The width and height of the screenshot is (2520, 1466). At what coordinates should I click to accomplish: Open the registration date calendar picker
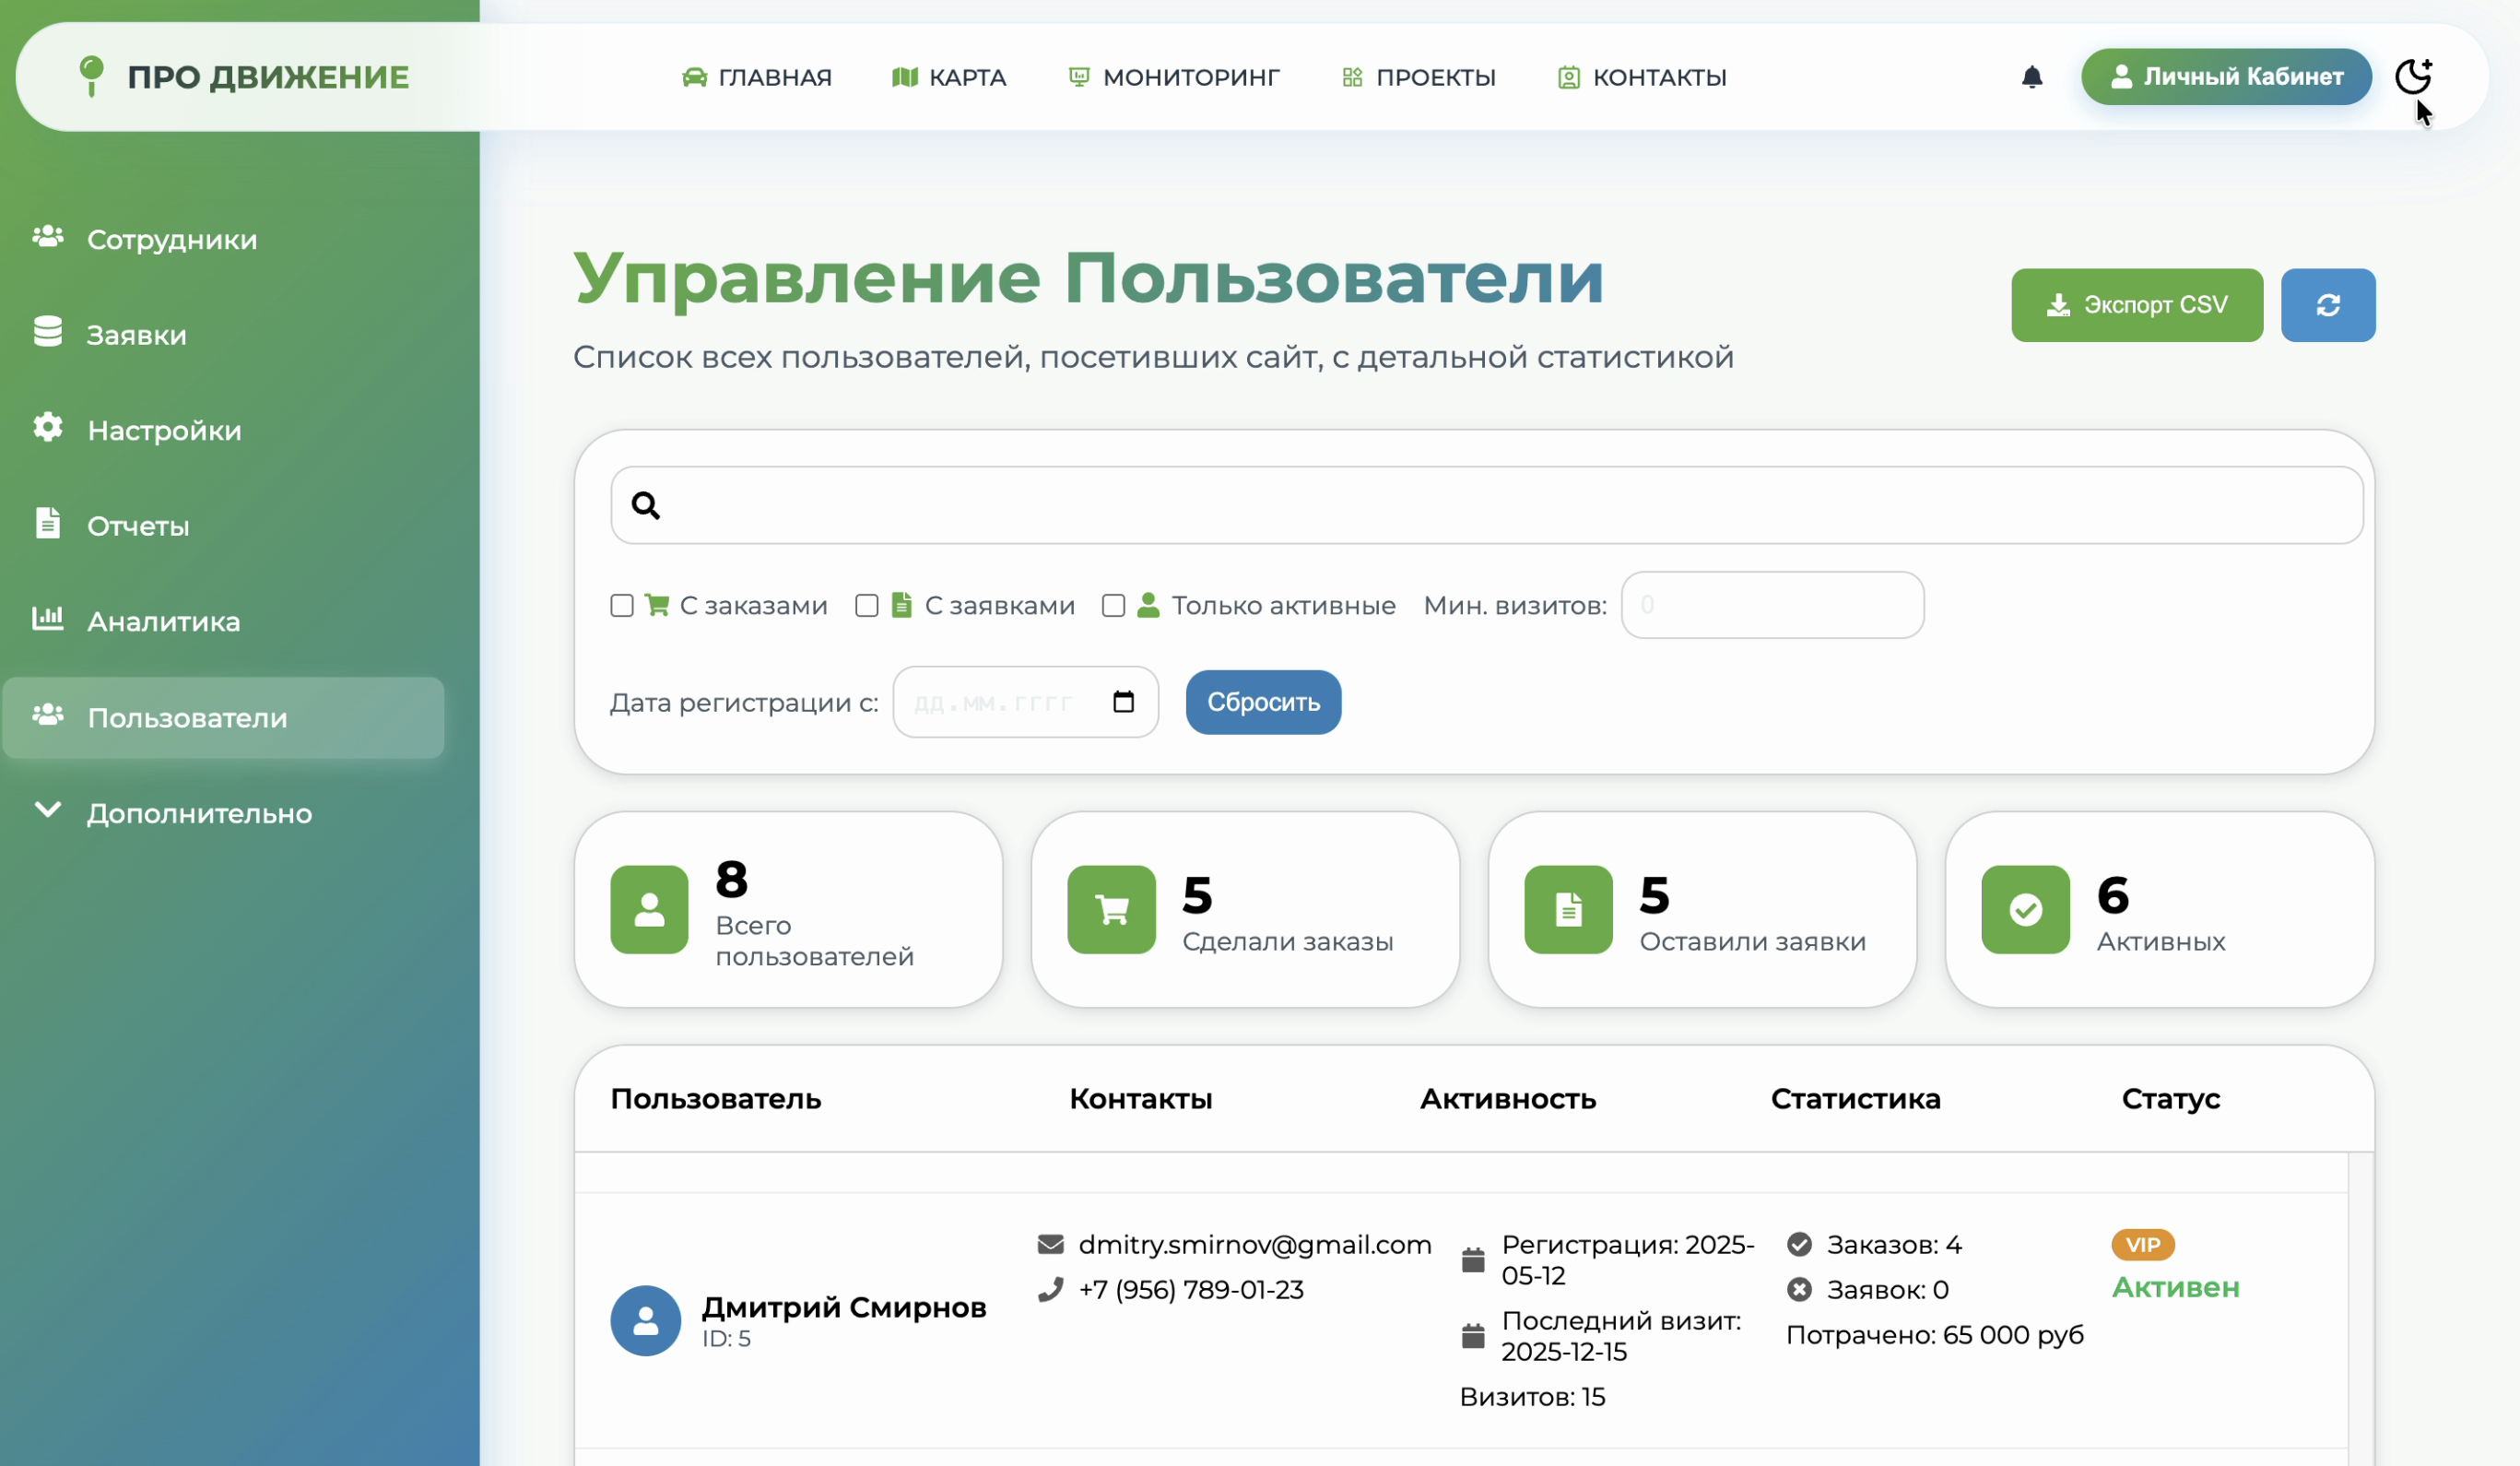tap(1124, 702)
